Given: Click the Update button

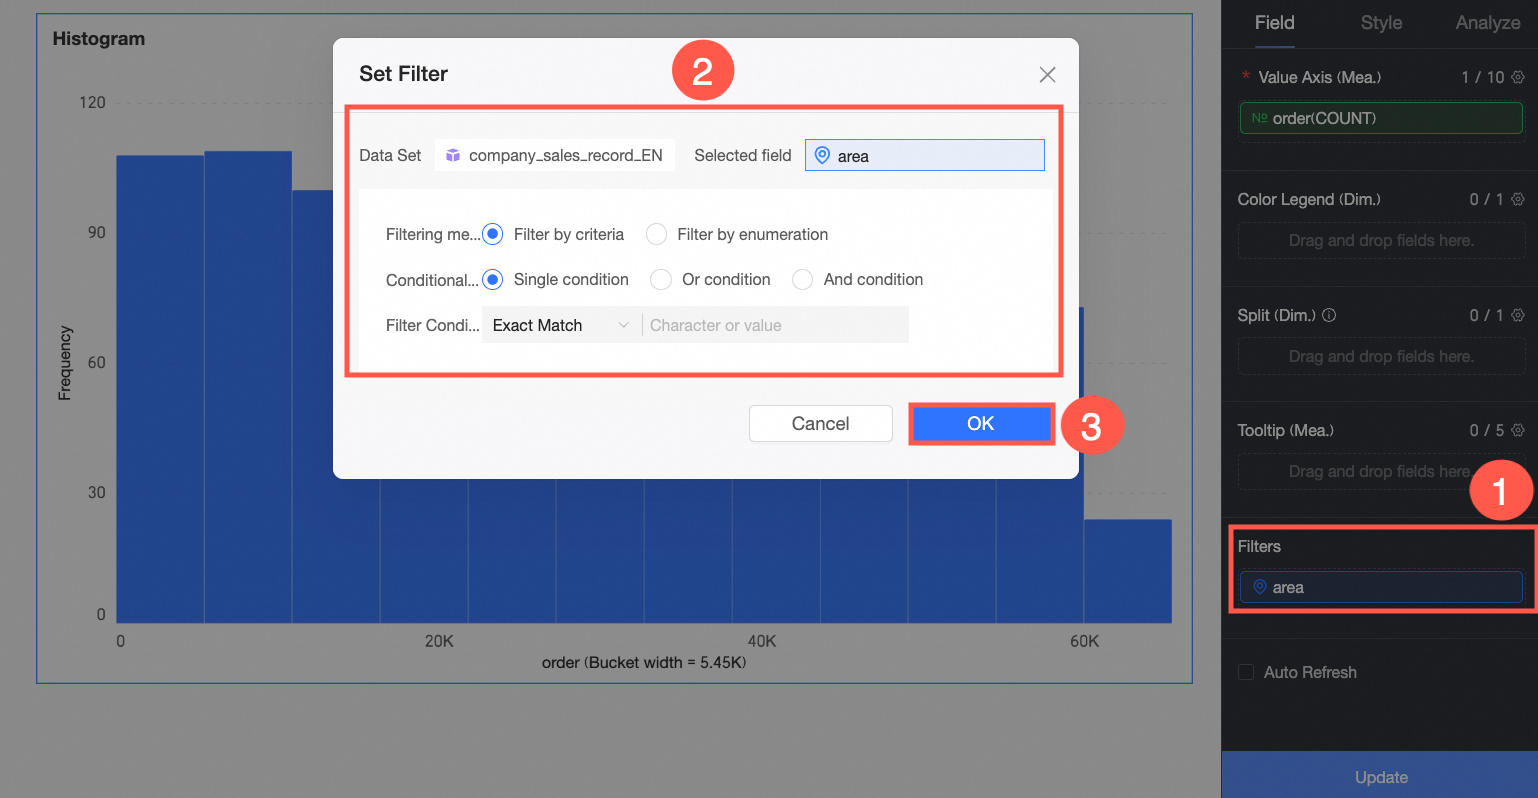Looking at the screenshot, I should [1380, 776].
